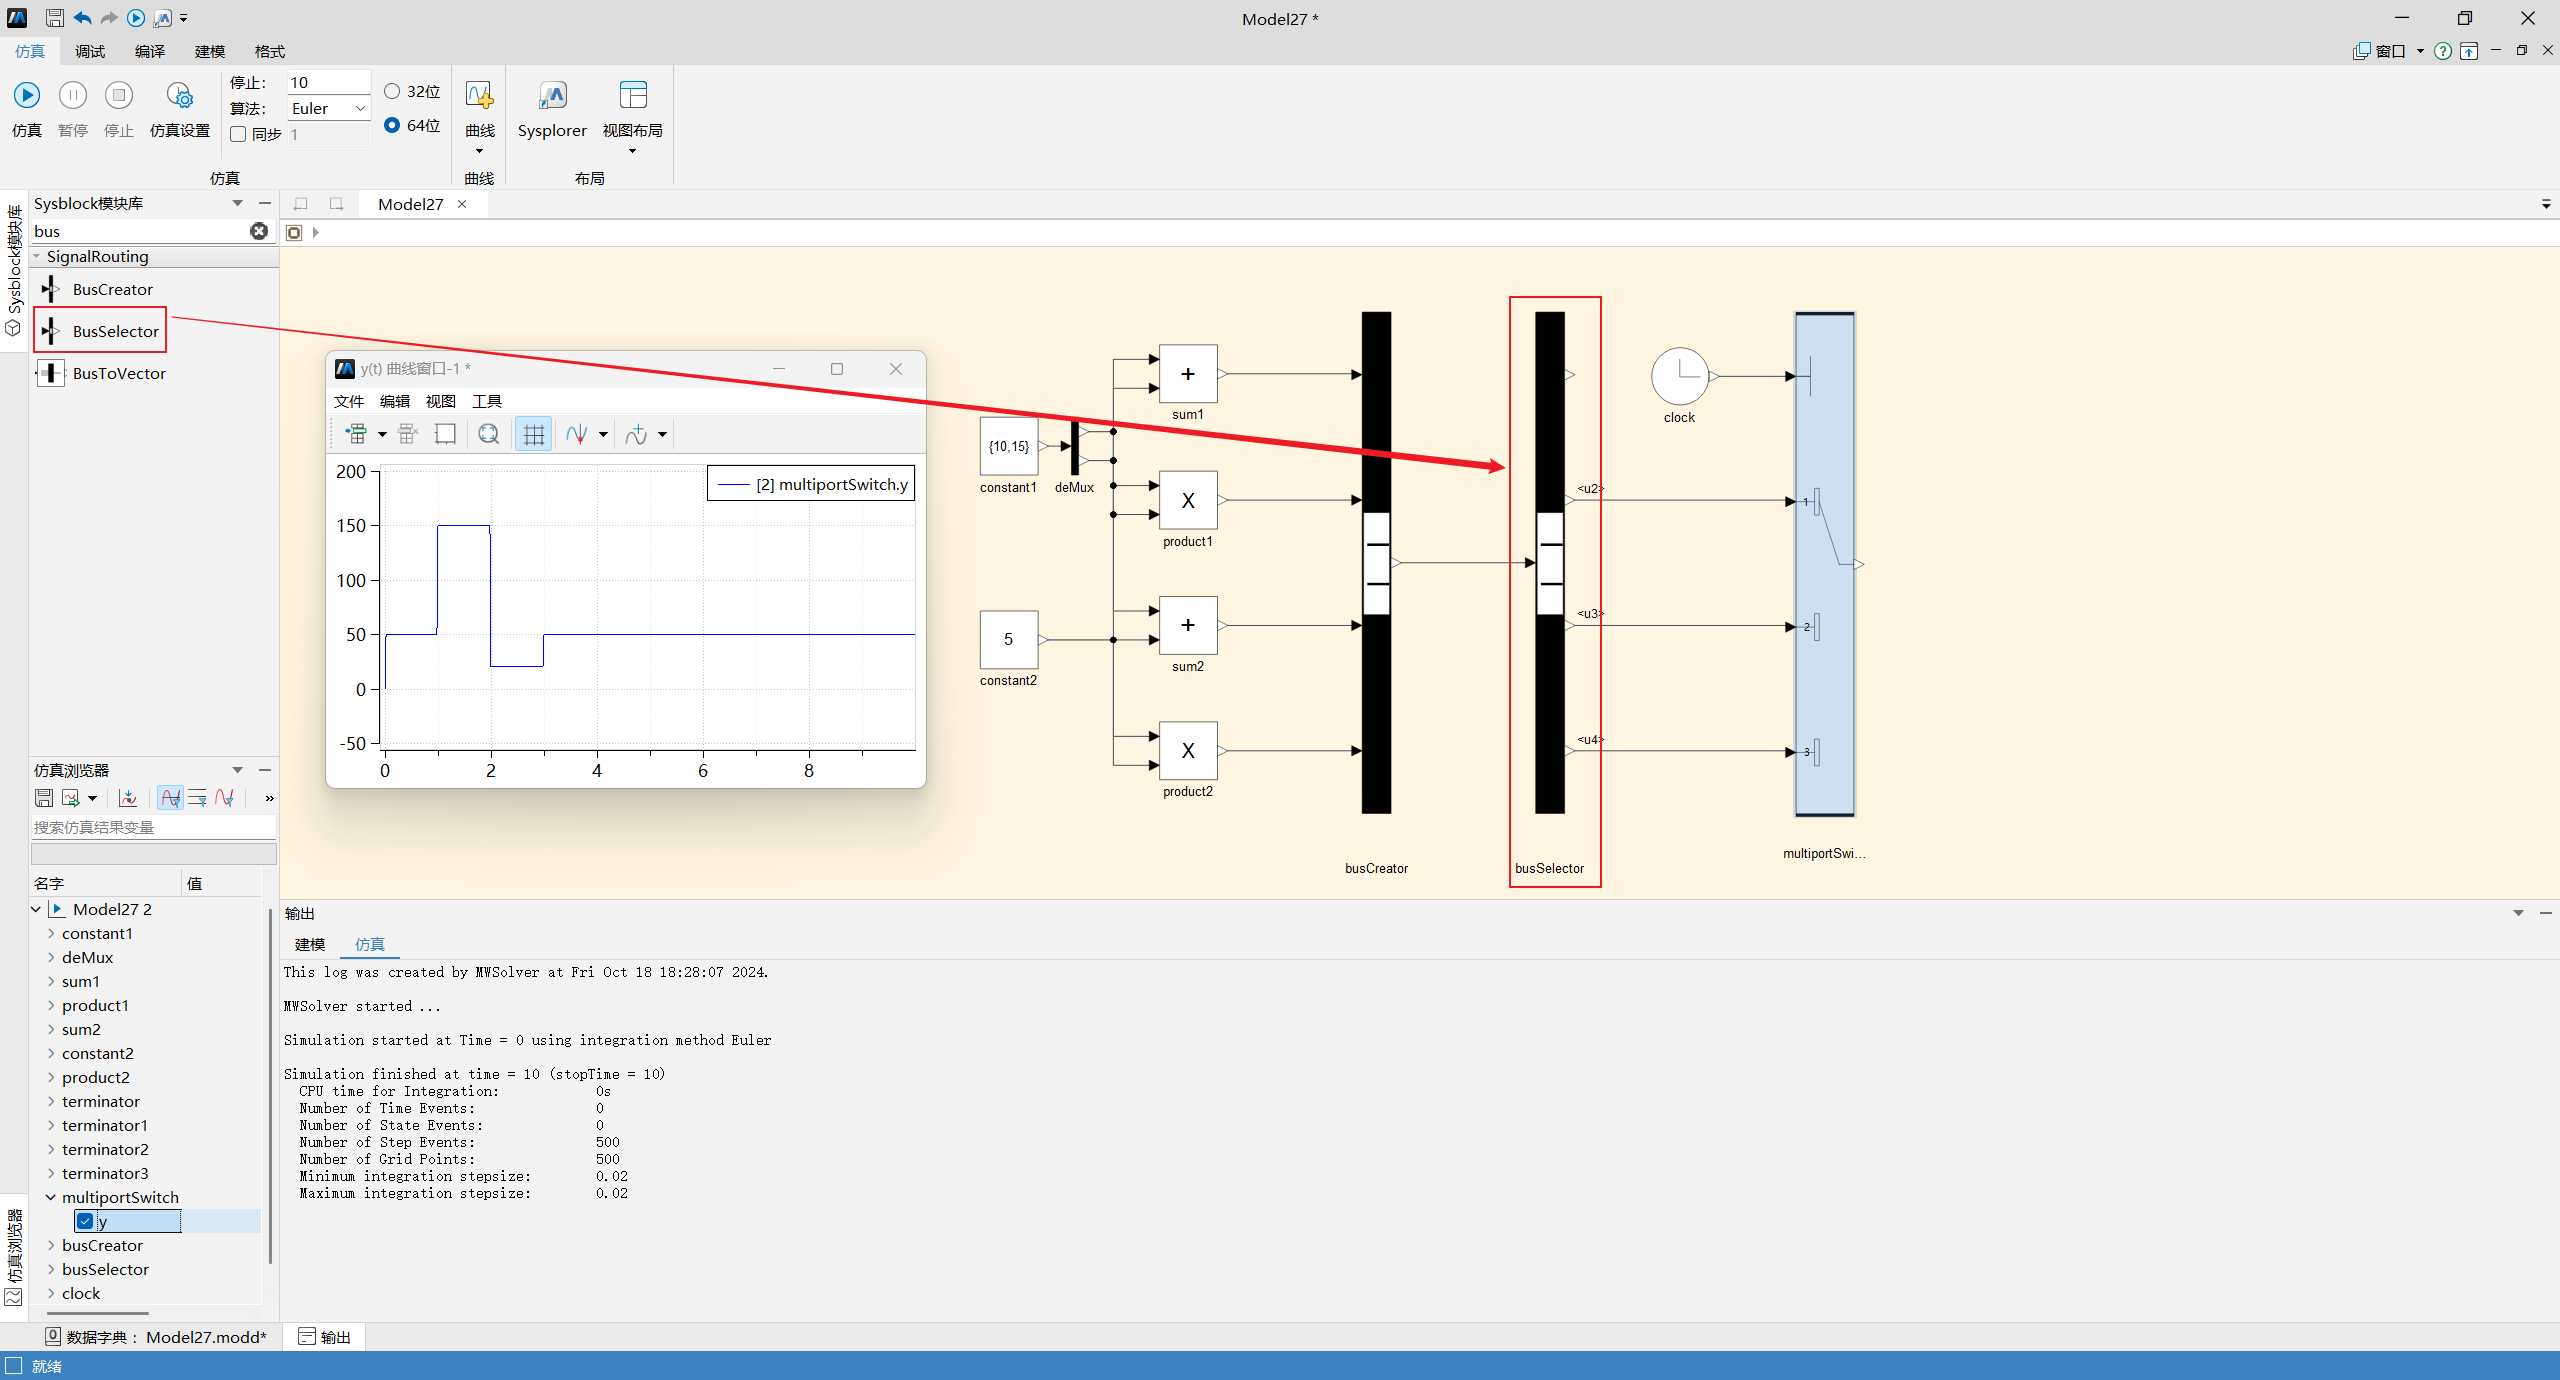Start simulation with the 仿真 play icon
The width and height of the screenshot is (2560, 1380).
[x=27, y=95]
